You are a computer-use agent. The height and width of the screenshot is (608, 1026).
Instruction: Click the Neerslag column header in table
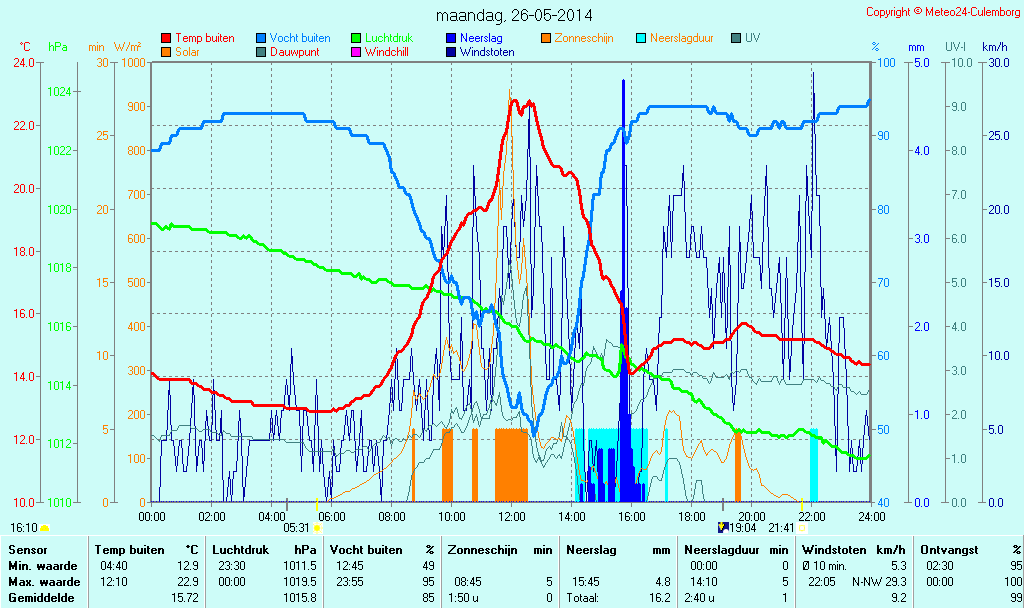[590, 550]
